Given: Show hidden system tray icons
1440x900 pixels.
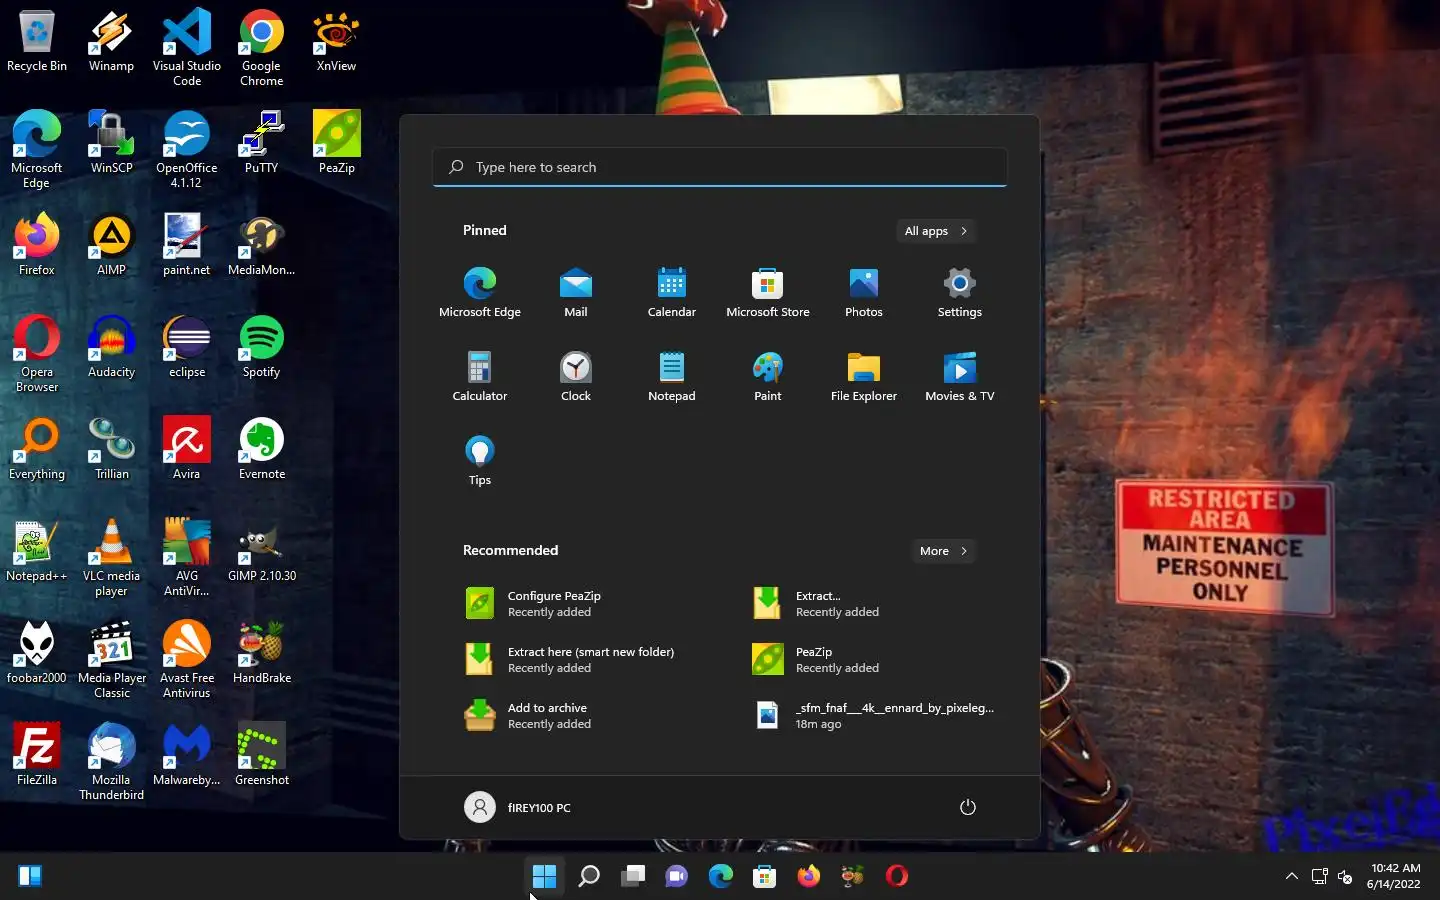Looking at the screenshot, I should 1292,876.
